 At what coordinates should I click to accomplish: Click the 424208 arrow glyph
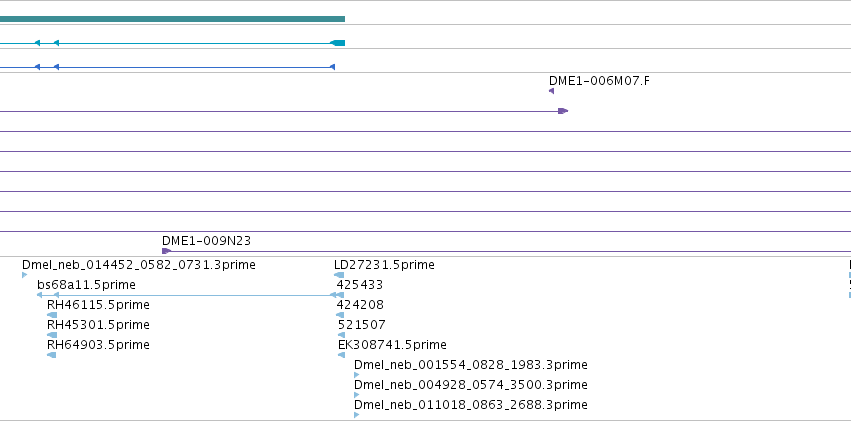click(340, 315)
